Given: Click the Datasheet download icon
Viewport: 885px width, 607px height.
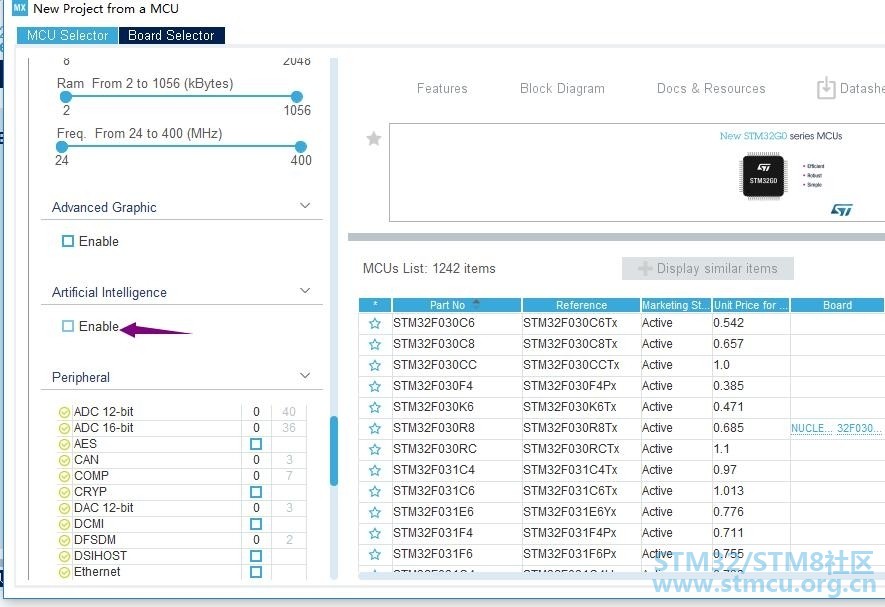Looking at the screenshot, I should (826, 88).
